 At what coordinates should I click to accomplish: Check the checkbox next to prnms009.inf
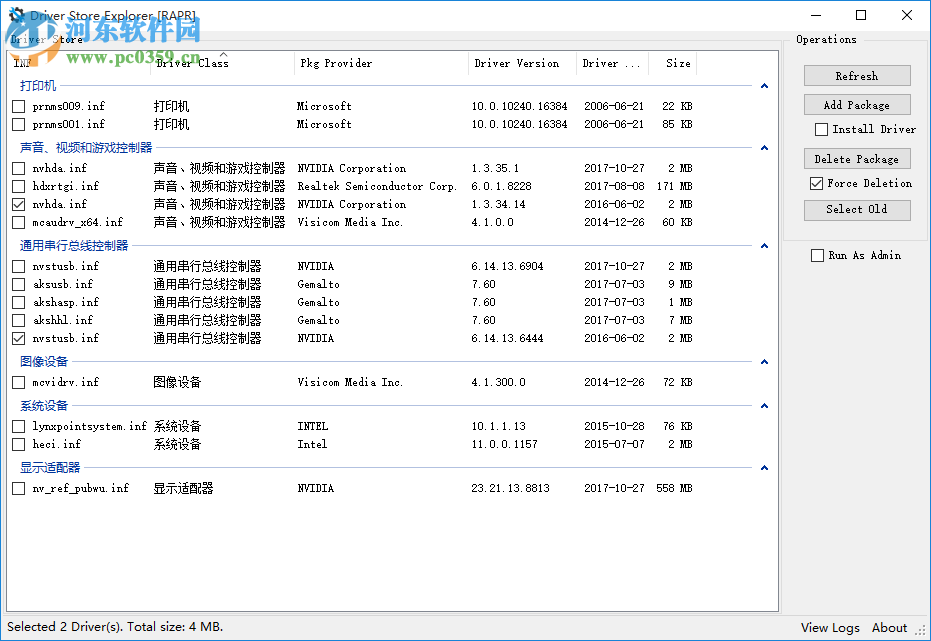17,105
